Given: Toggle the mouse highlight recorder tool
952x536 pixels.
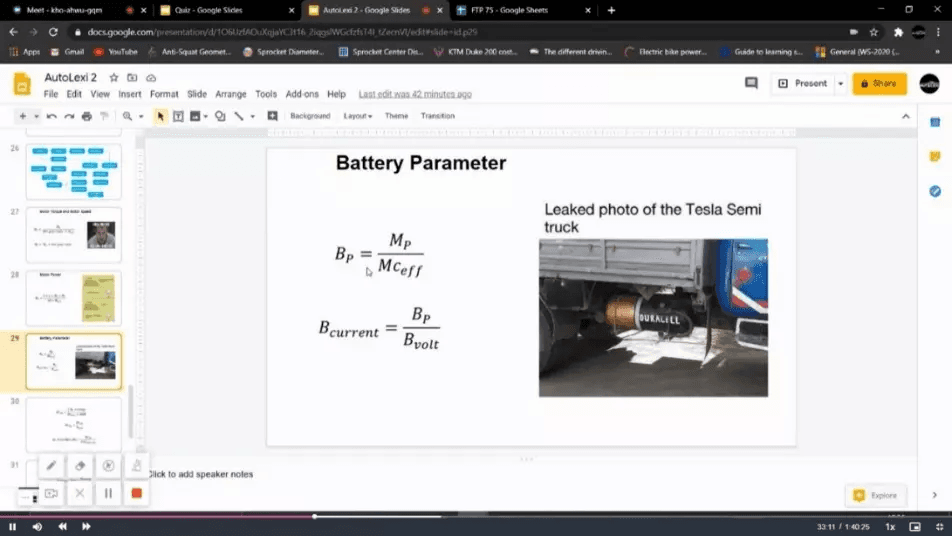Looking at the screenshot, I should 108,466.
